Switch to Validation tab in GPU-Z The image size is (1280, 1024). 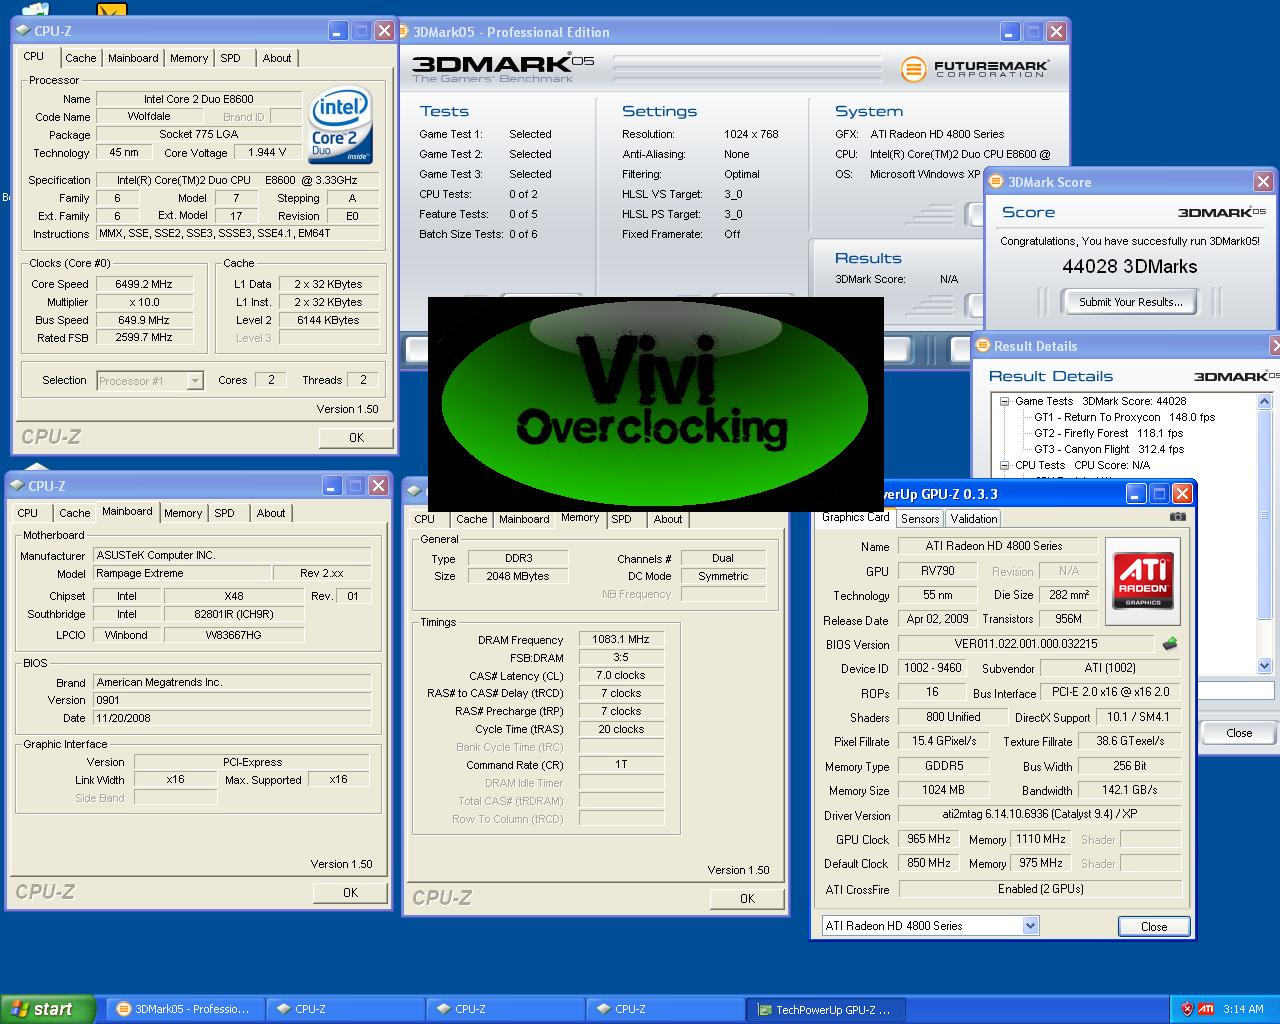pos(973,519)
